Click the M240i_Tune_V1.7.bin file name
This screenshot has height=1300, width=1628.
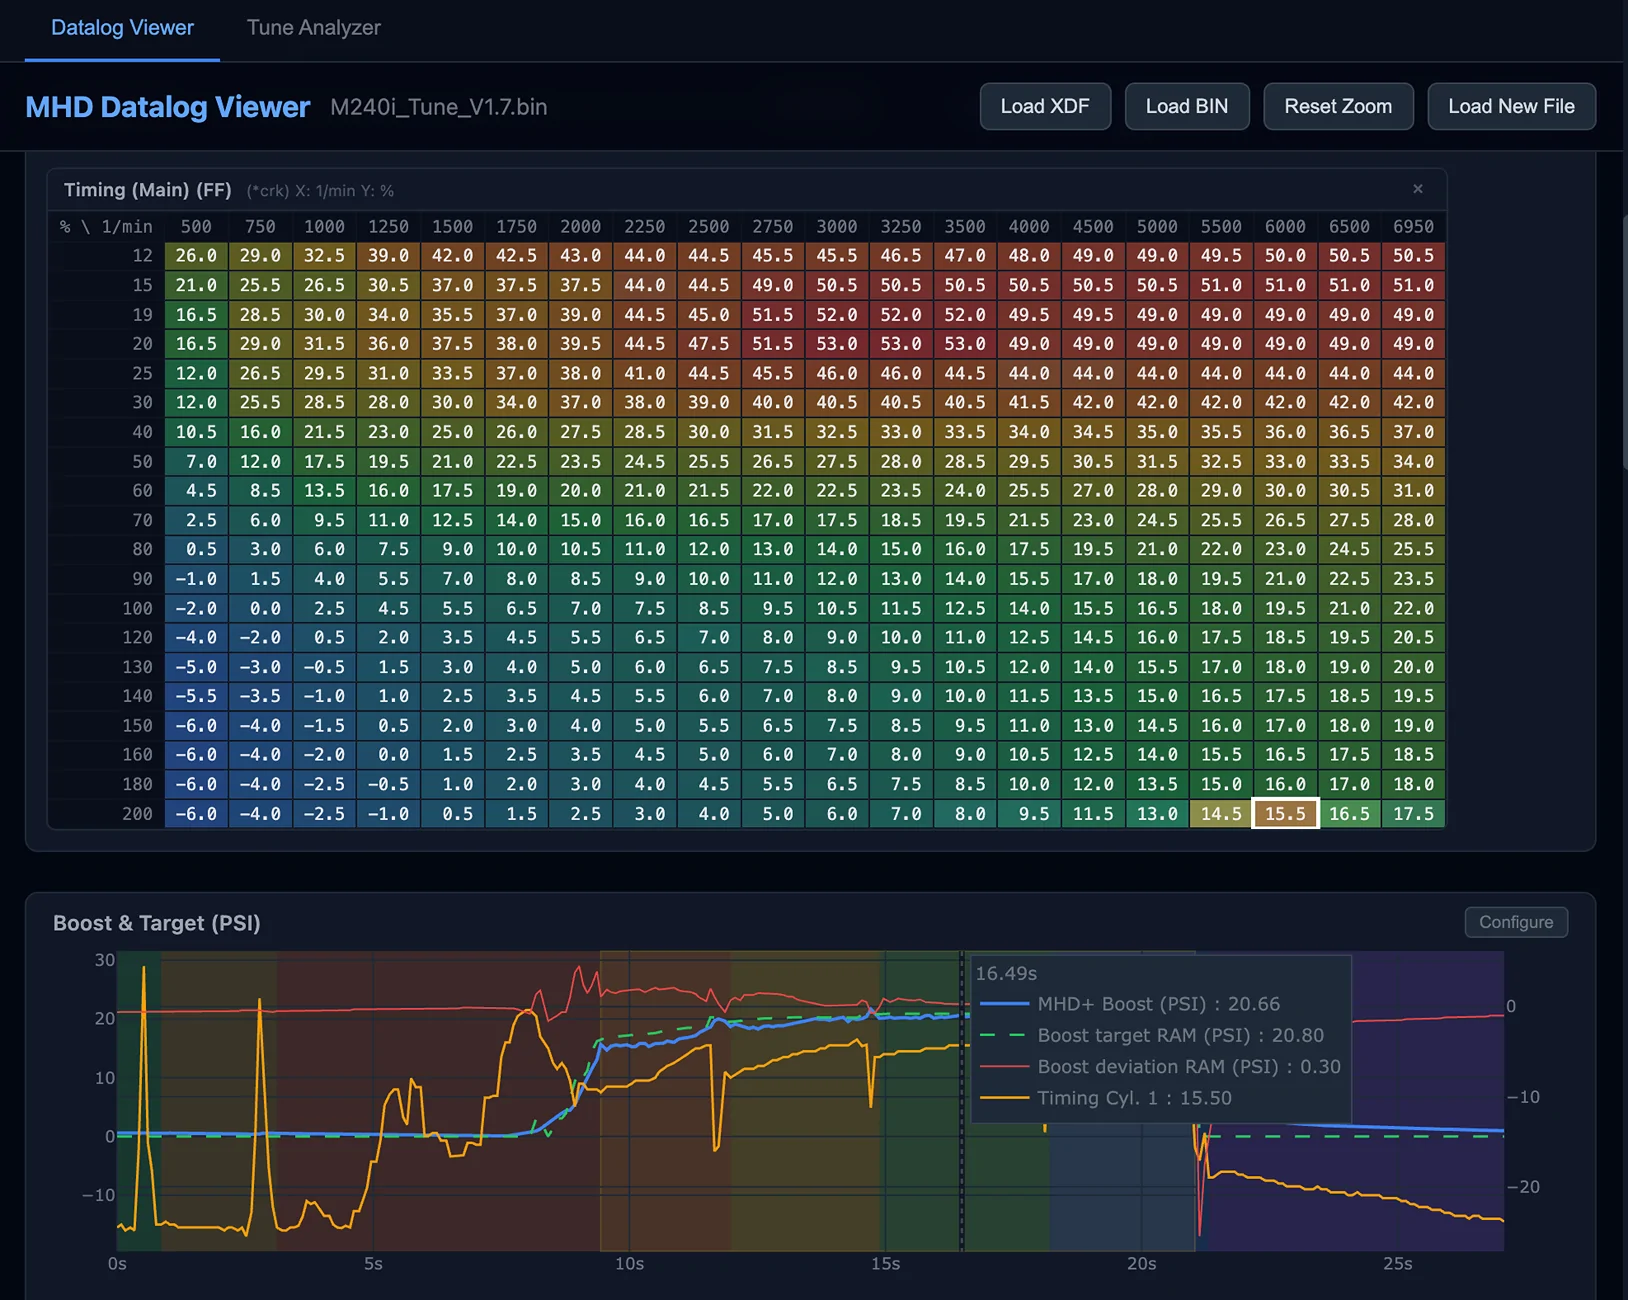pyautogui.click(x=439, y=107)
